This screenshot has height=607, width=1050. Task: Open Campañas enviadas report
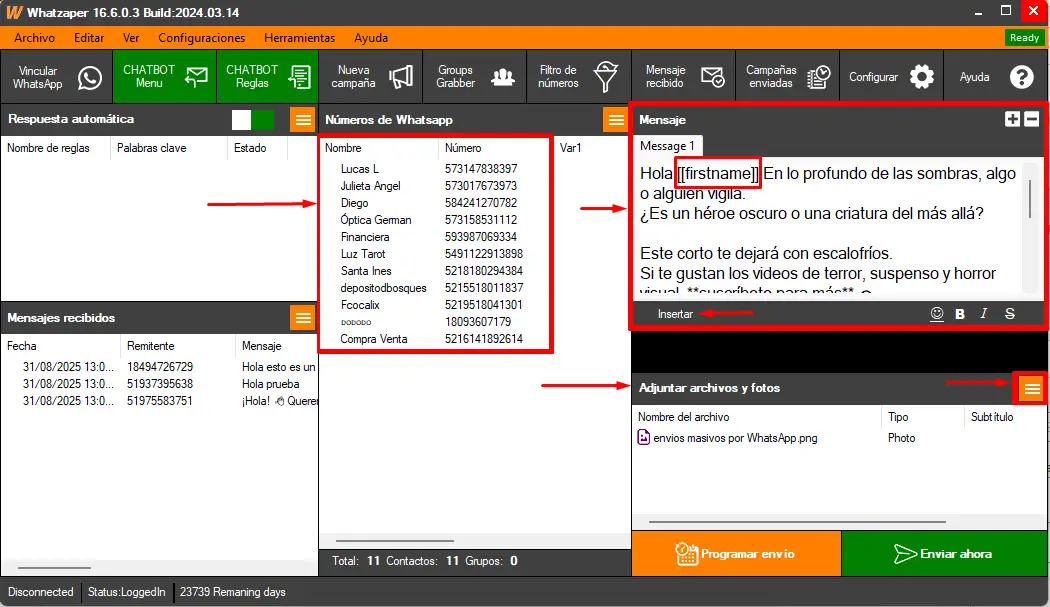787,77
